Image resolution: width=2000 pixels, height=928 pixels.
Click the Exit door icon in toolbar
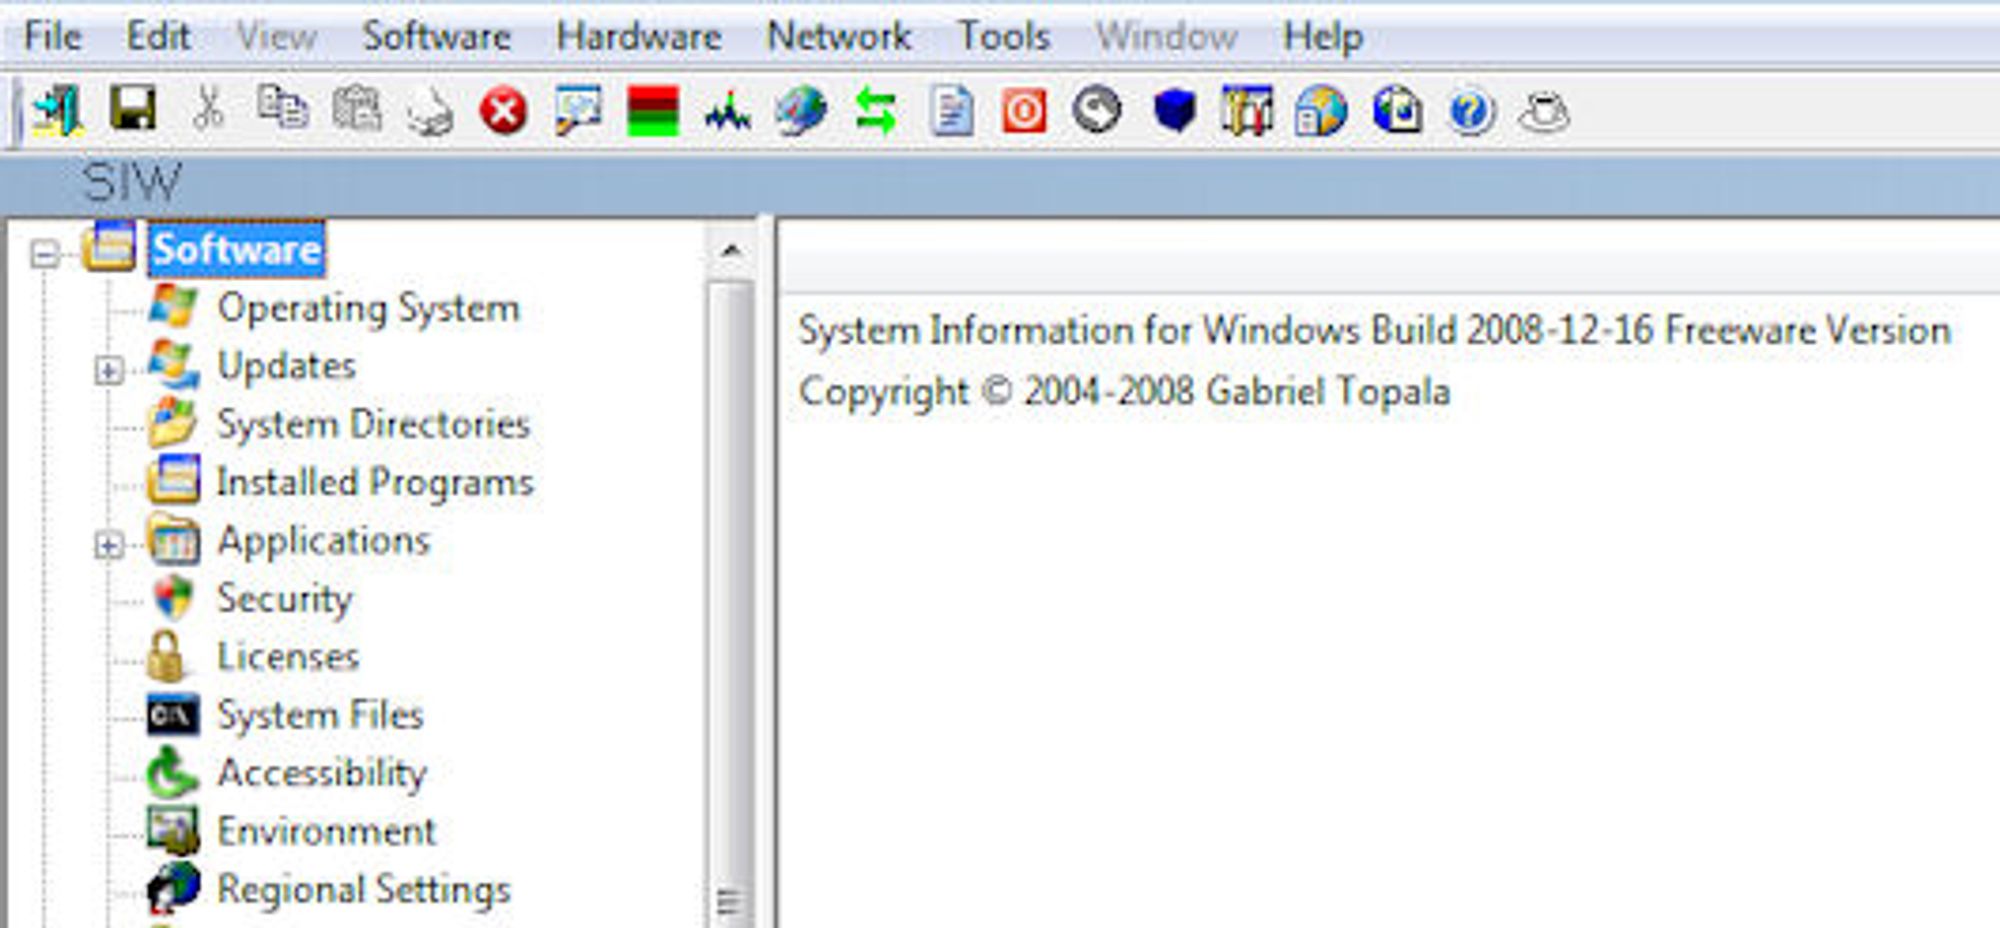[x=57, y=110]
